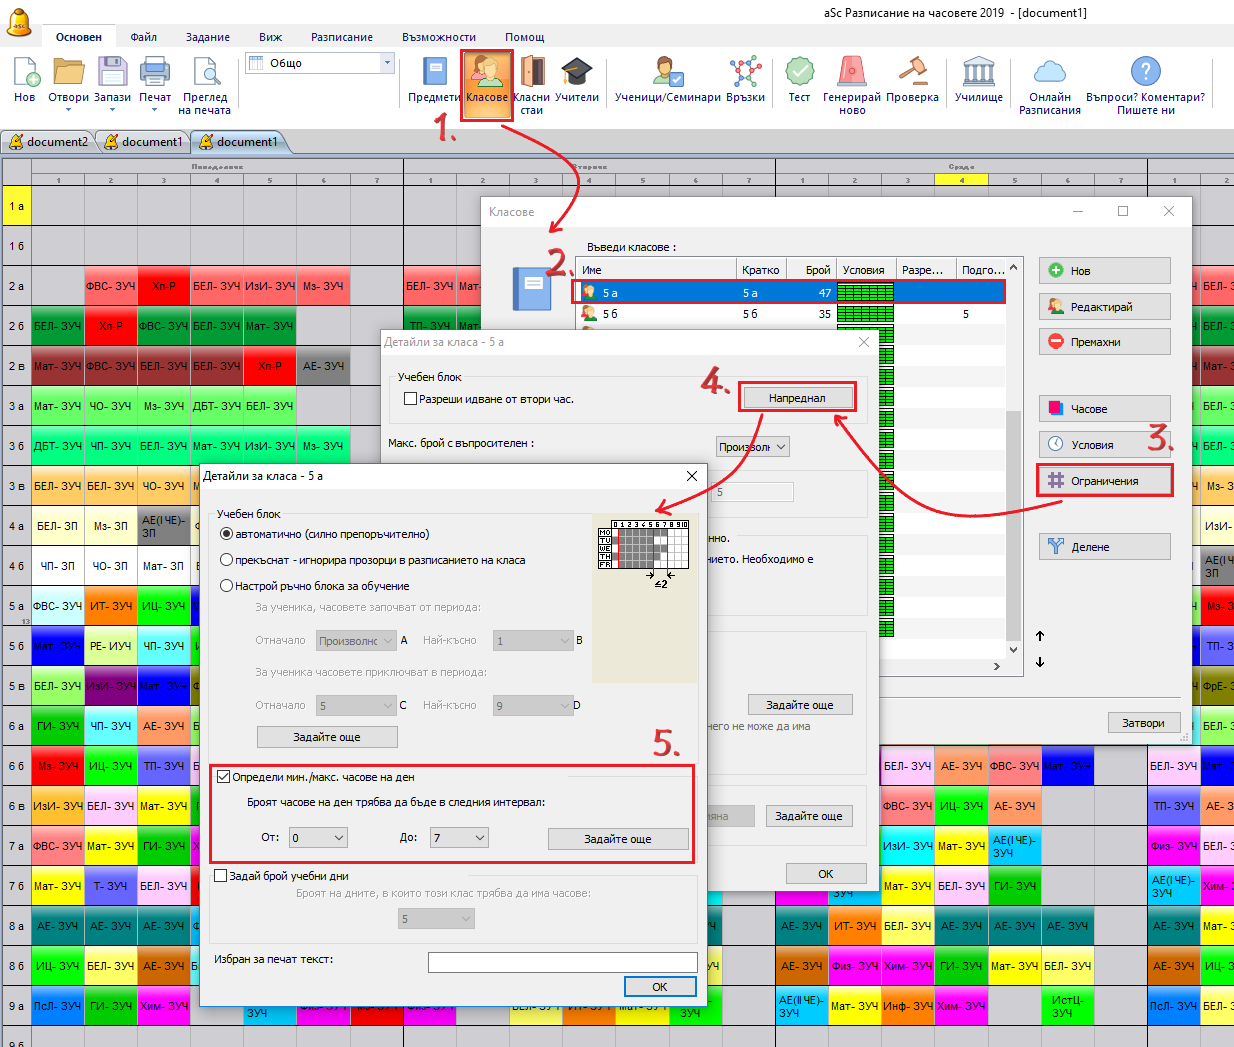Click the Ограничения button
1234x1047 pixels.
(1104, 481)
